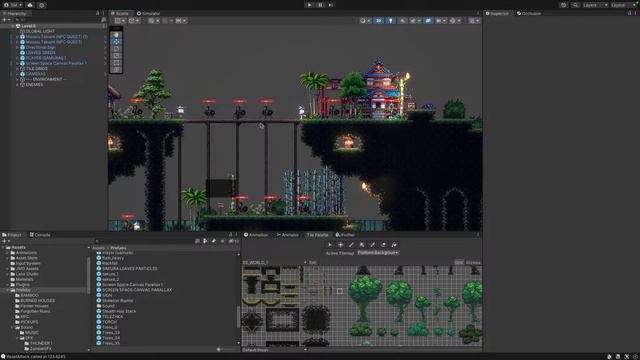Pick the Tile Palette picker tool
This screenshot has height=360, width=640.
[x=372, y=244]
